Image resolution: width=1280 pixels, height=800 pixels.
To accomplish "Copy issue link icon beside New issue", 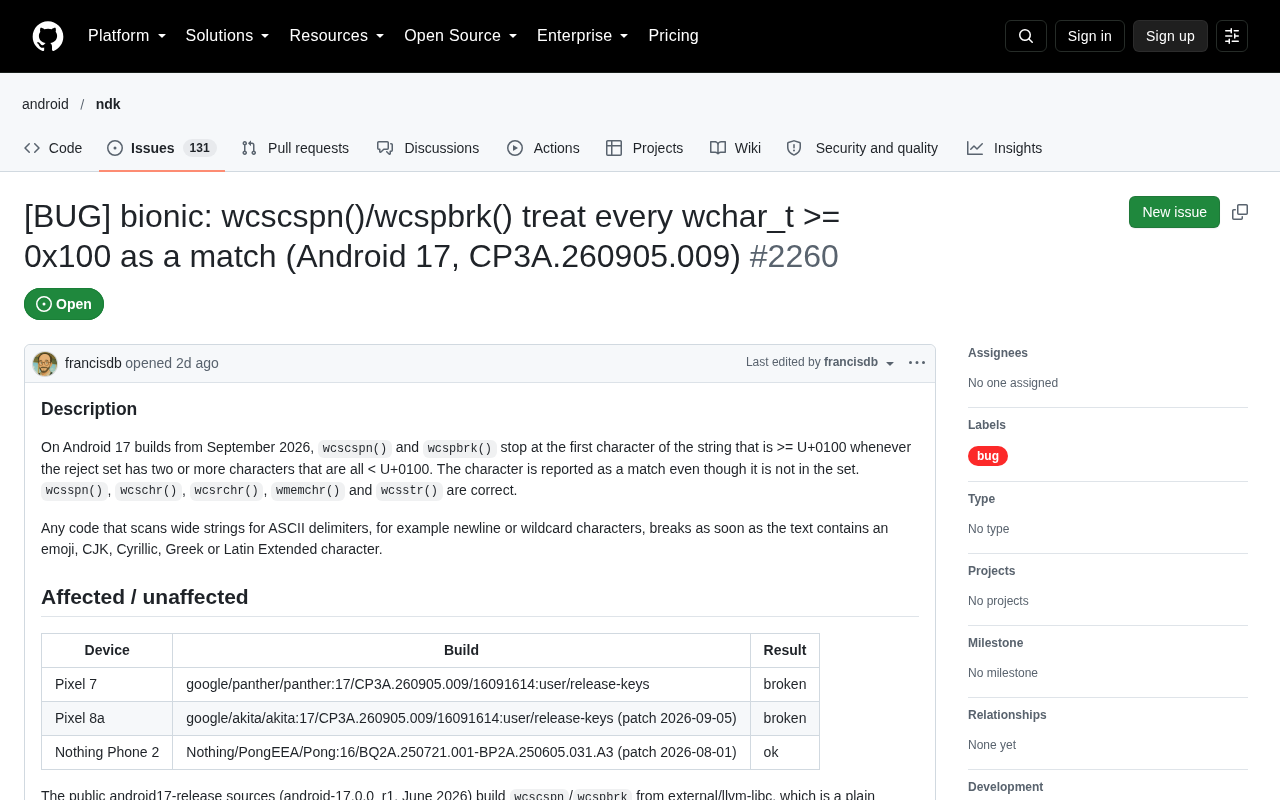I will [1240, 212].
